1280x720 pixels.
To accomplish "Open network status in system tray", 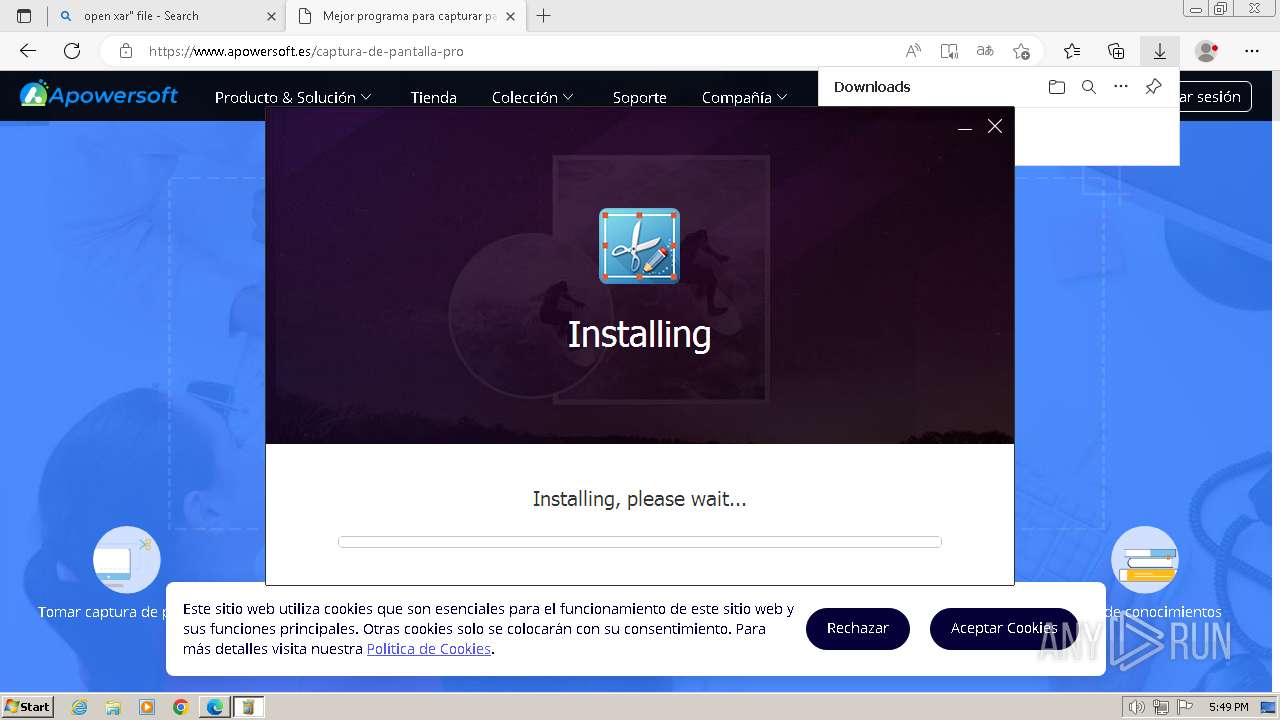I will [x=1160, y=707].
